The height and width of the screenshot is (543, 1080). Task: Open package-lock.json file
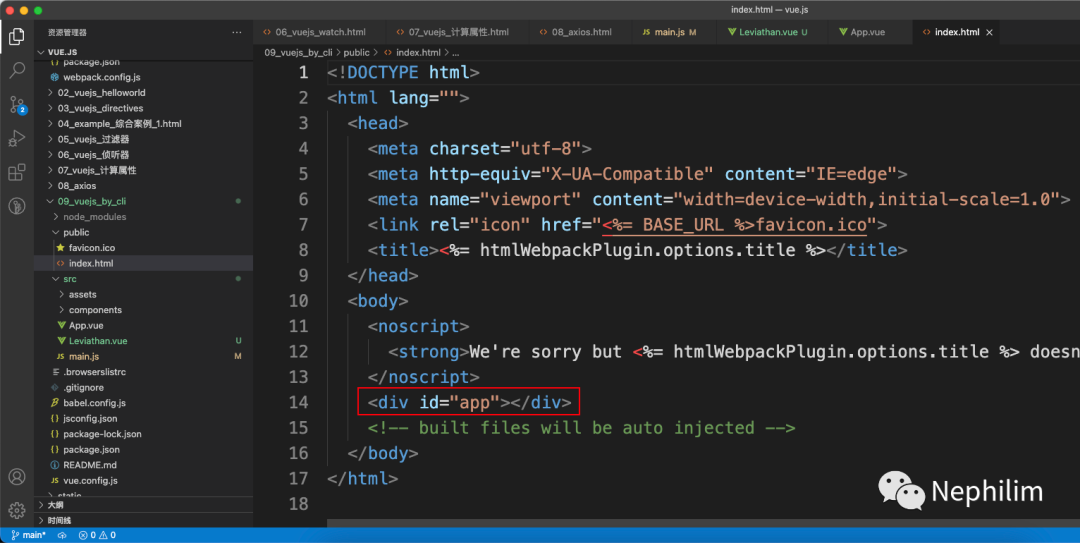102,434
